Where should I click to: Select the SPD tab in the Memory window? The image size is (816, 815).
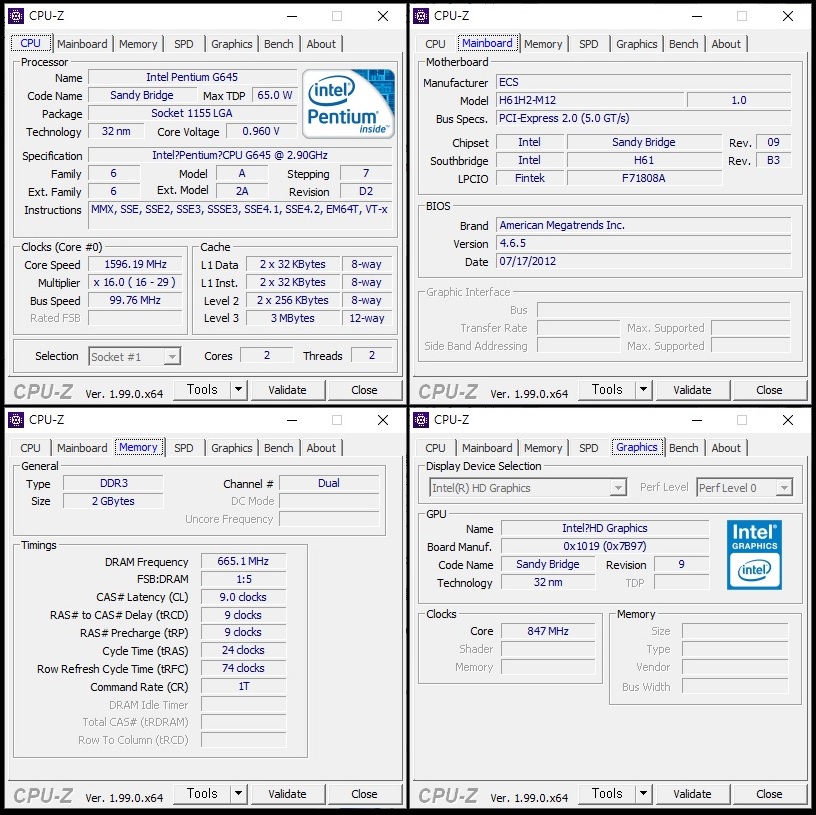[x=184, y=448]
